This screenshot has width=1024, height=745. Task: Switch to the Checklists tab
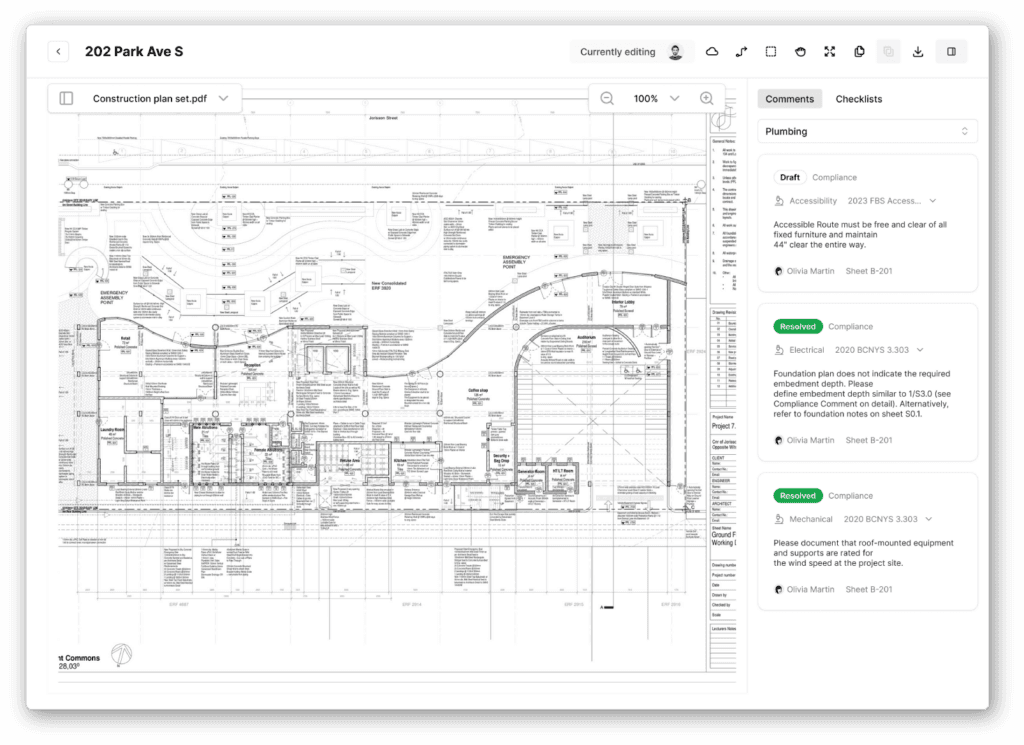coord(859,99)
